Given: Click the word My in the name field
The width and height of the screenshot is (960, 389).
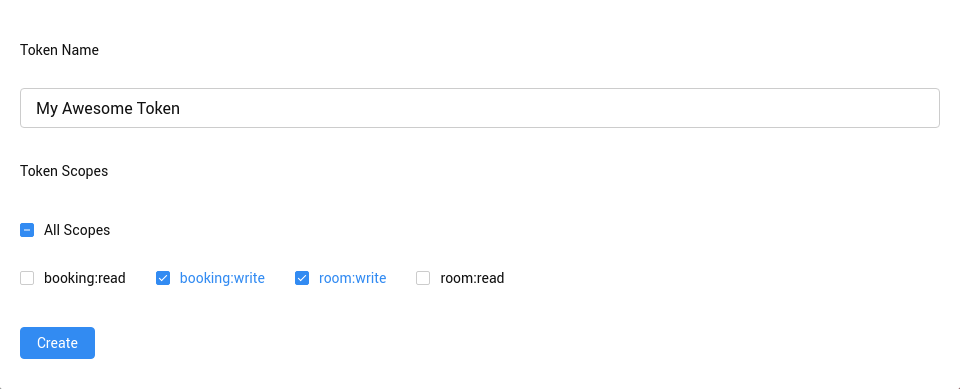Looking at the screenshot, I should (x=47, y=109).
